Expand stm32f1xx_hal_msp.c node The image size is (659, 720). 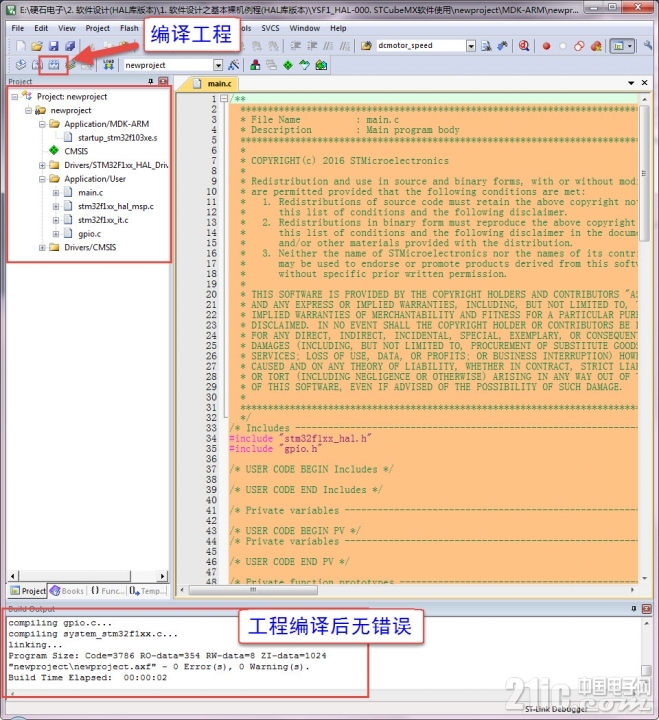(56, 207)
